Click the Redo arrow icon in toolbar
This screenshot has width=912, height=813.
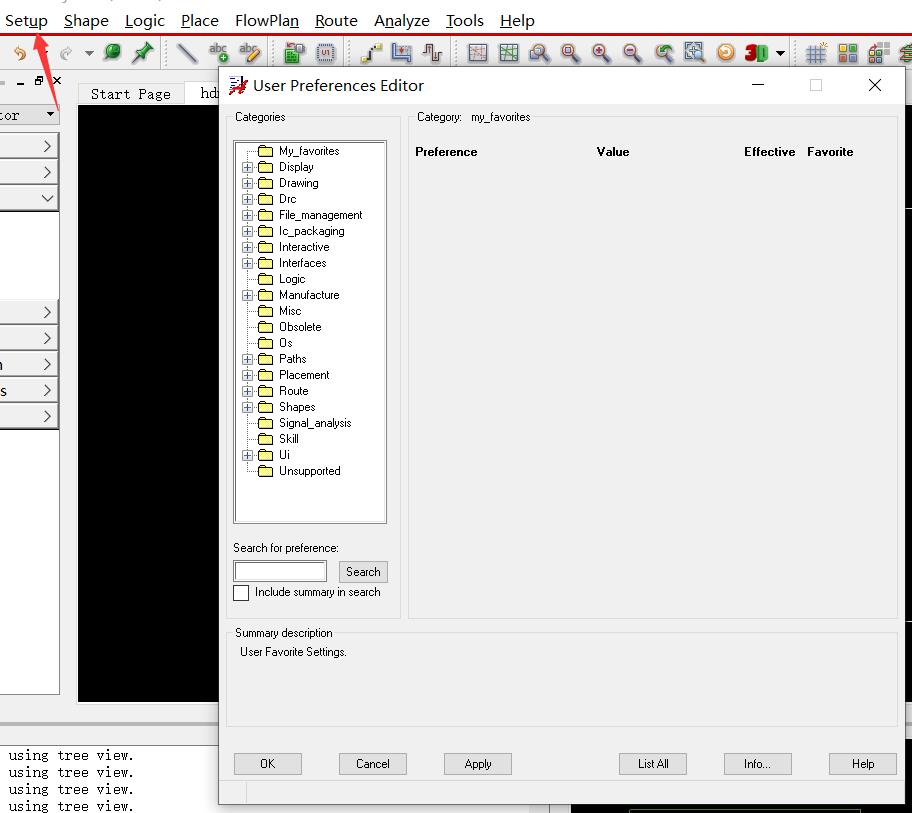pos(66,54)
